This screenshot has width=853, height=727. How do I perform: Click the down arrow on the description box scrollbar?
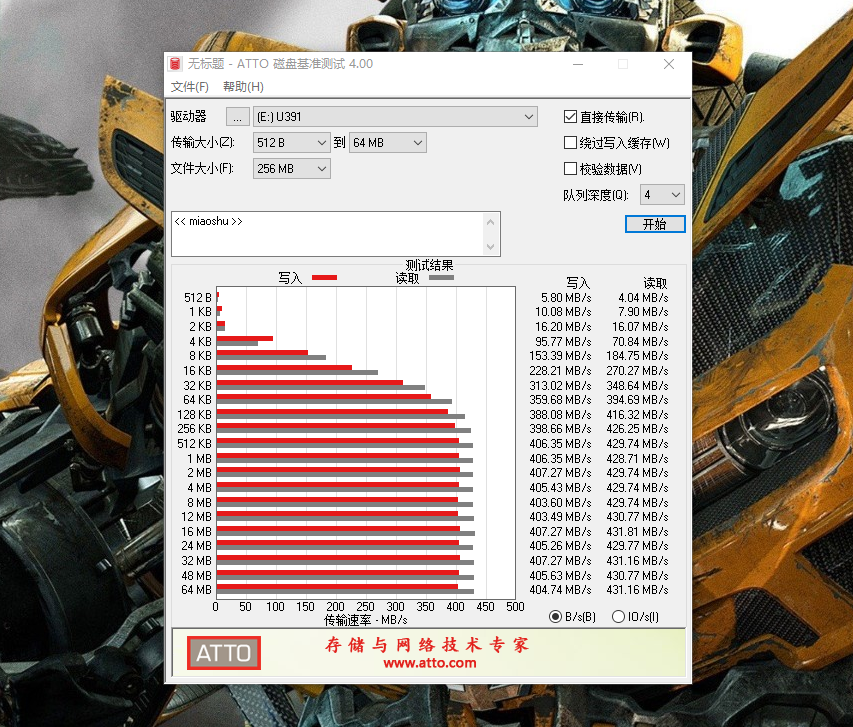489,247
